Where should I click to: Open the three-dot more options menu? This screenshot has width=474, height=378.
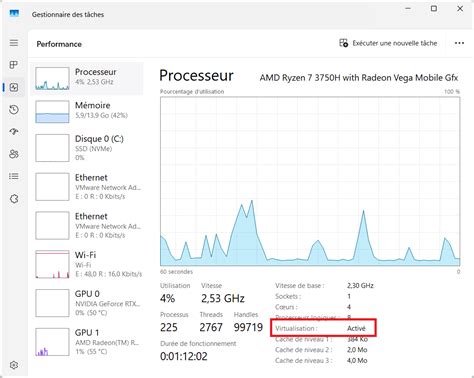pyautogui.click(x=459, y=43)
